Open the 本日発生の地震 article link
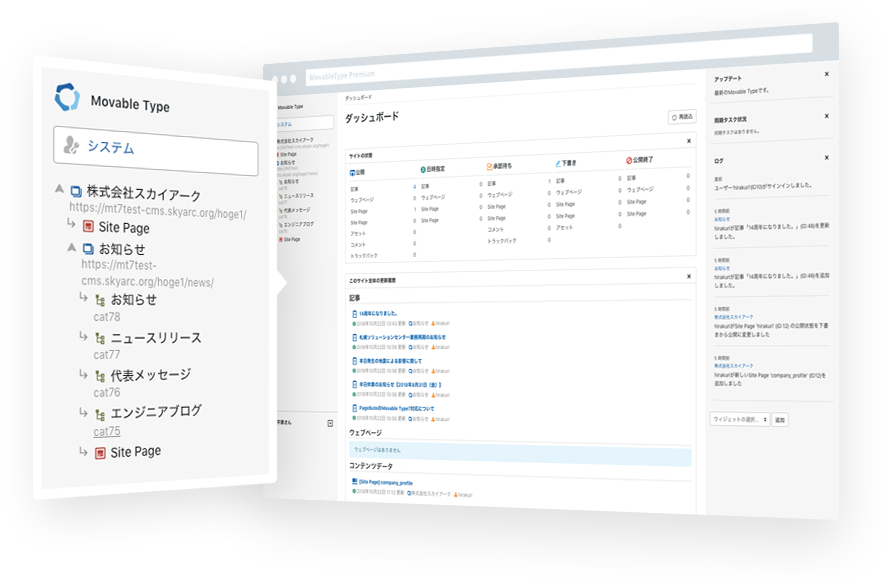The height and width of the screenshot is (585, 889). pos(391,361)
